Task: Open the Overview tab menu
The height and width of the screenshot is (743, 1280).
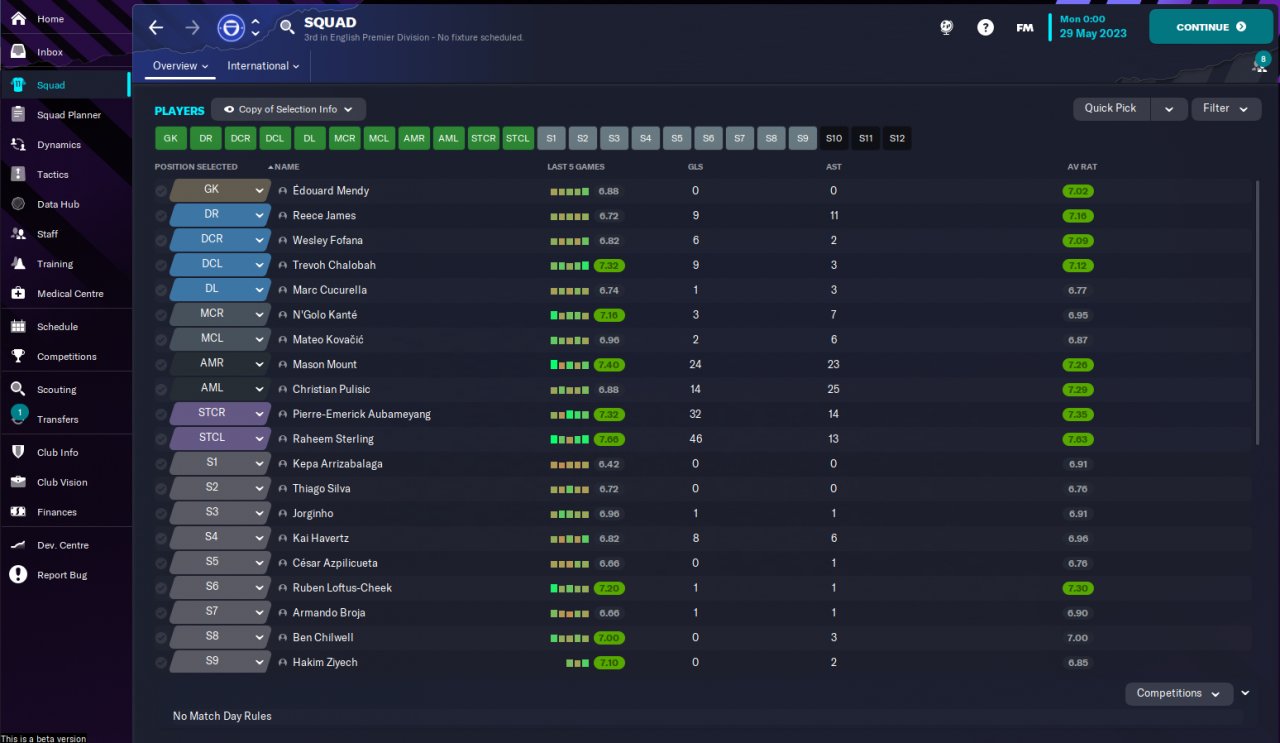Action: click(x=181, y=66)
